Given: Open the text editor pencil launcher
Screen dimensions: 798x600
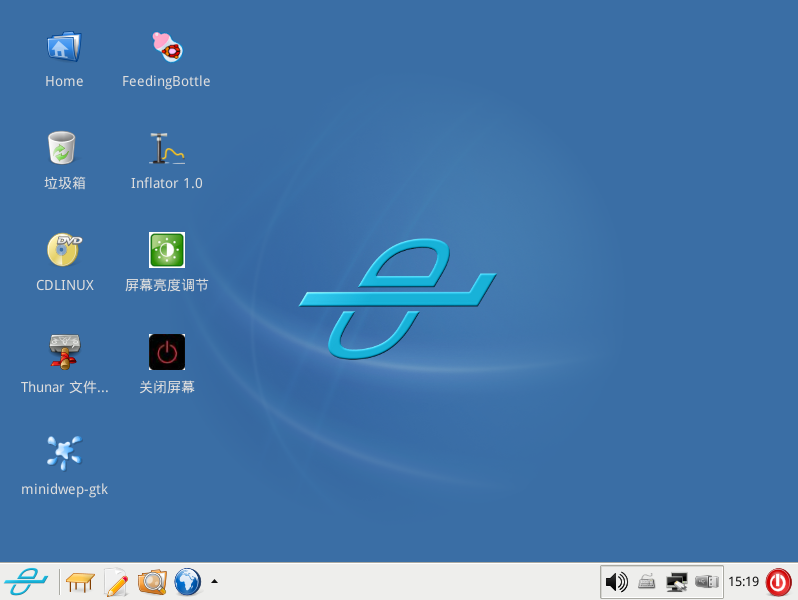Looking at the screenshot, I should [x=116, y=582].
